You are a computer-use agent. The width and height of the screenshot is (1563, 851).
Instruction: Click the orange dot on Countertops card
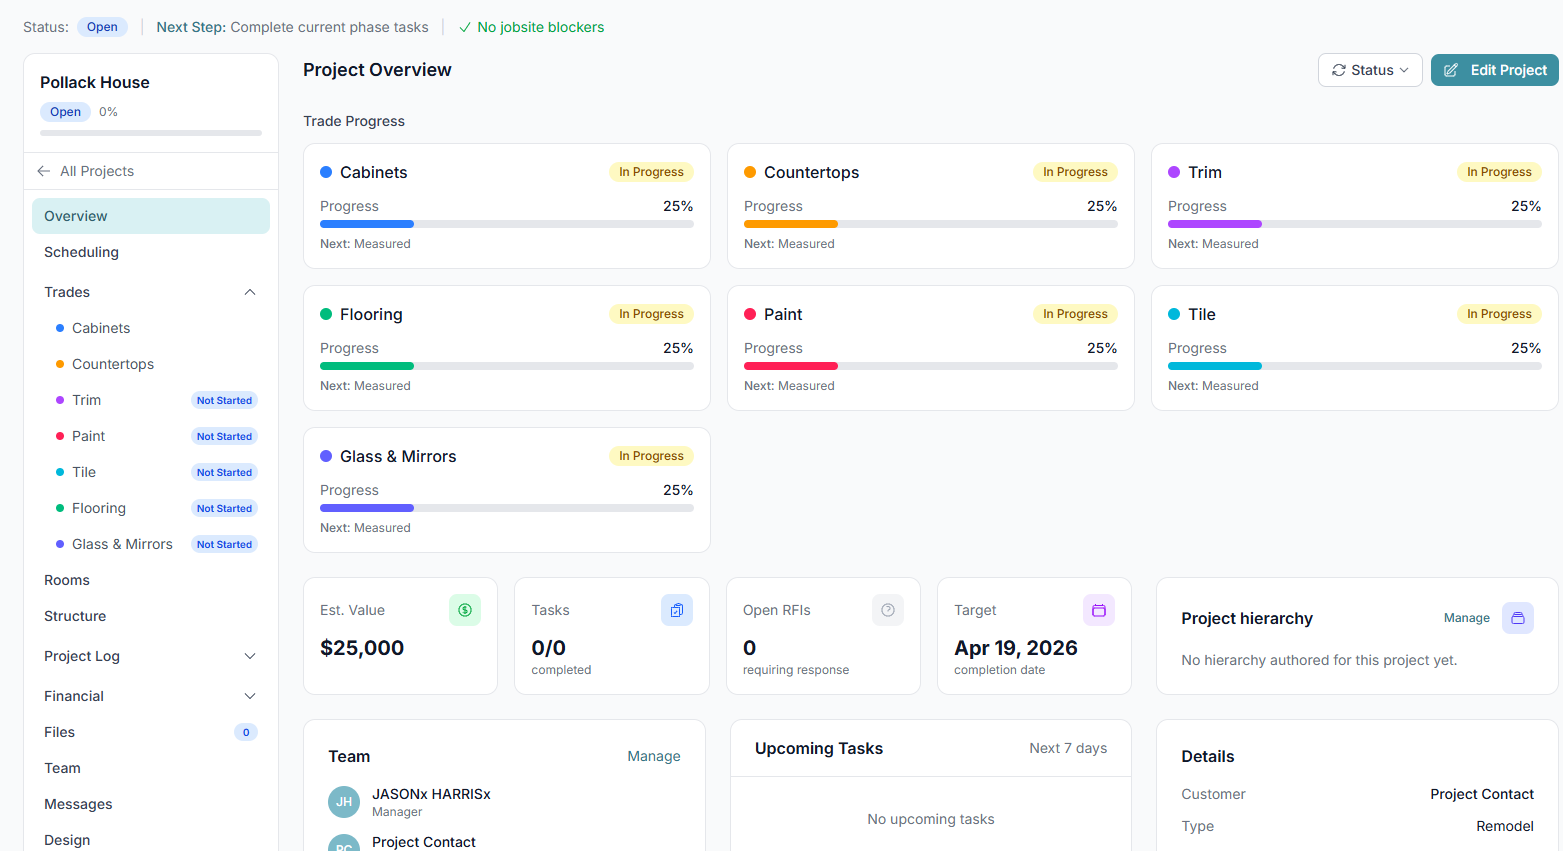coord(750,172)
